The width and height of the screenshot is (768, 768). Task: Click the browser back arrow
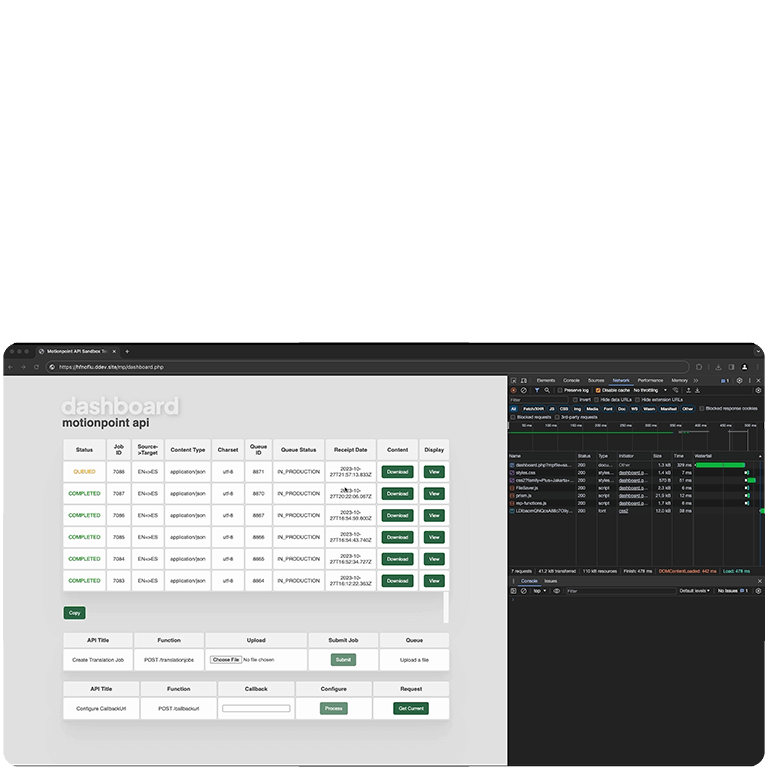(x=10, y=367)
